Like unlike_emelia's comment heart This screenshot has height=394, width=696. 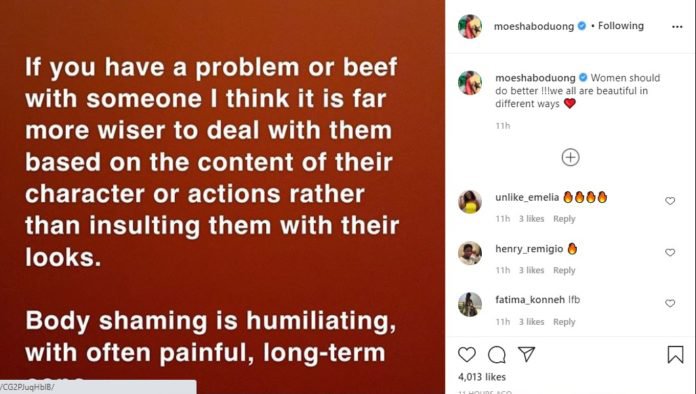670,201
